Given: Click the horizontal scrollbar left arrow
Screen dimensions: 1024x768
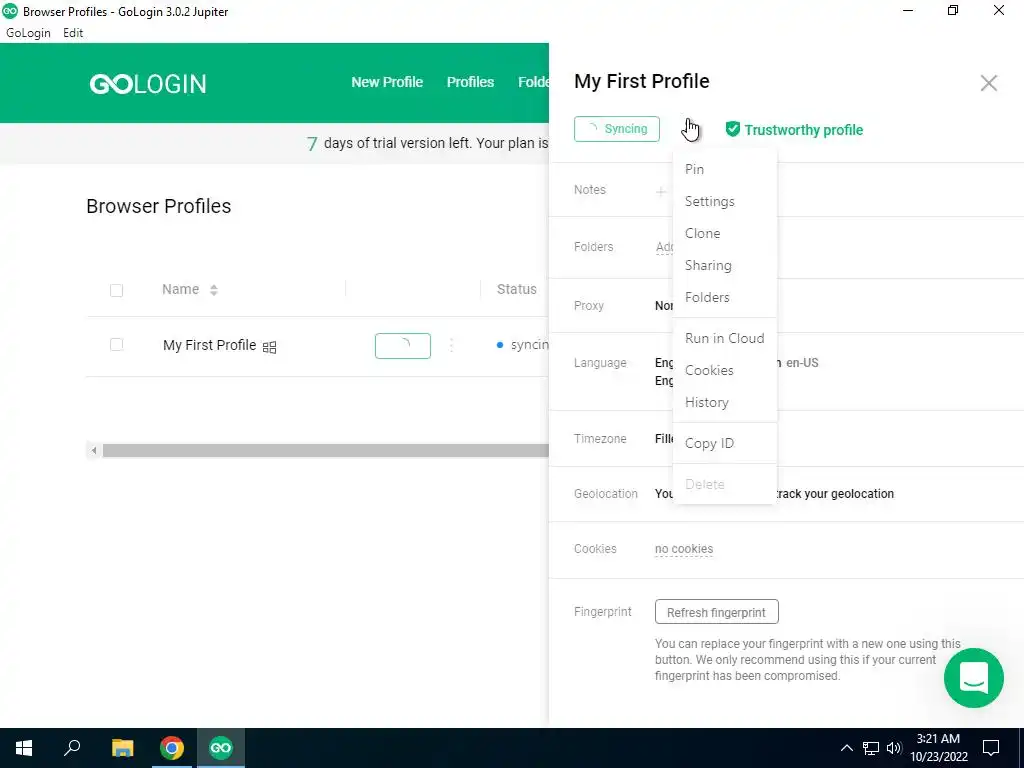Looking at the screenshot, I should (x=94, y=451).
